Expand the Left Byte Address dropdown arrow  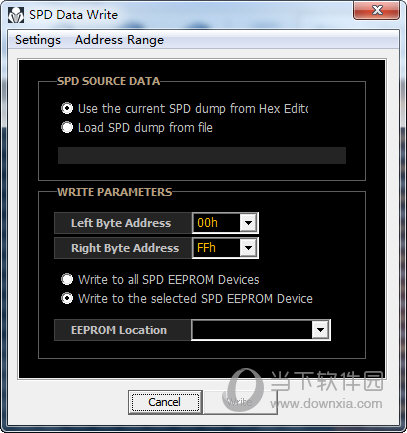tap(248, 223)
